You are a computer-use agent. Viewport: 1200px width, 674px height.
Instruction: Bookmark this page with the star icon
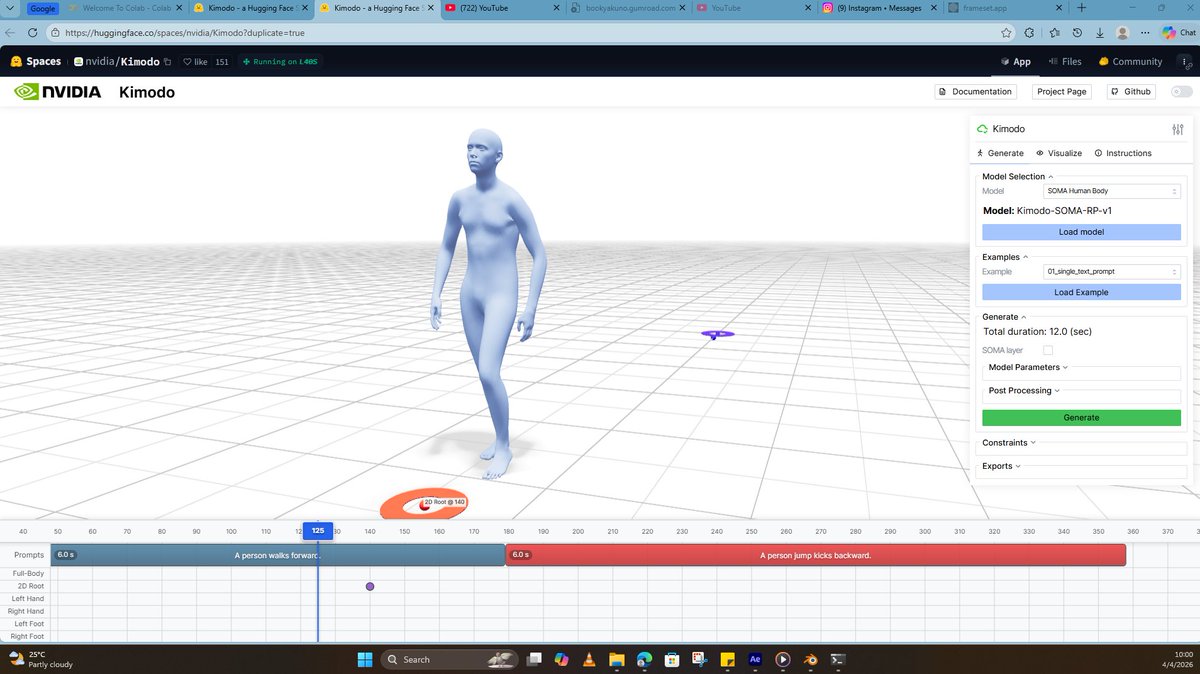(x=1006, y=32)
